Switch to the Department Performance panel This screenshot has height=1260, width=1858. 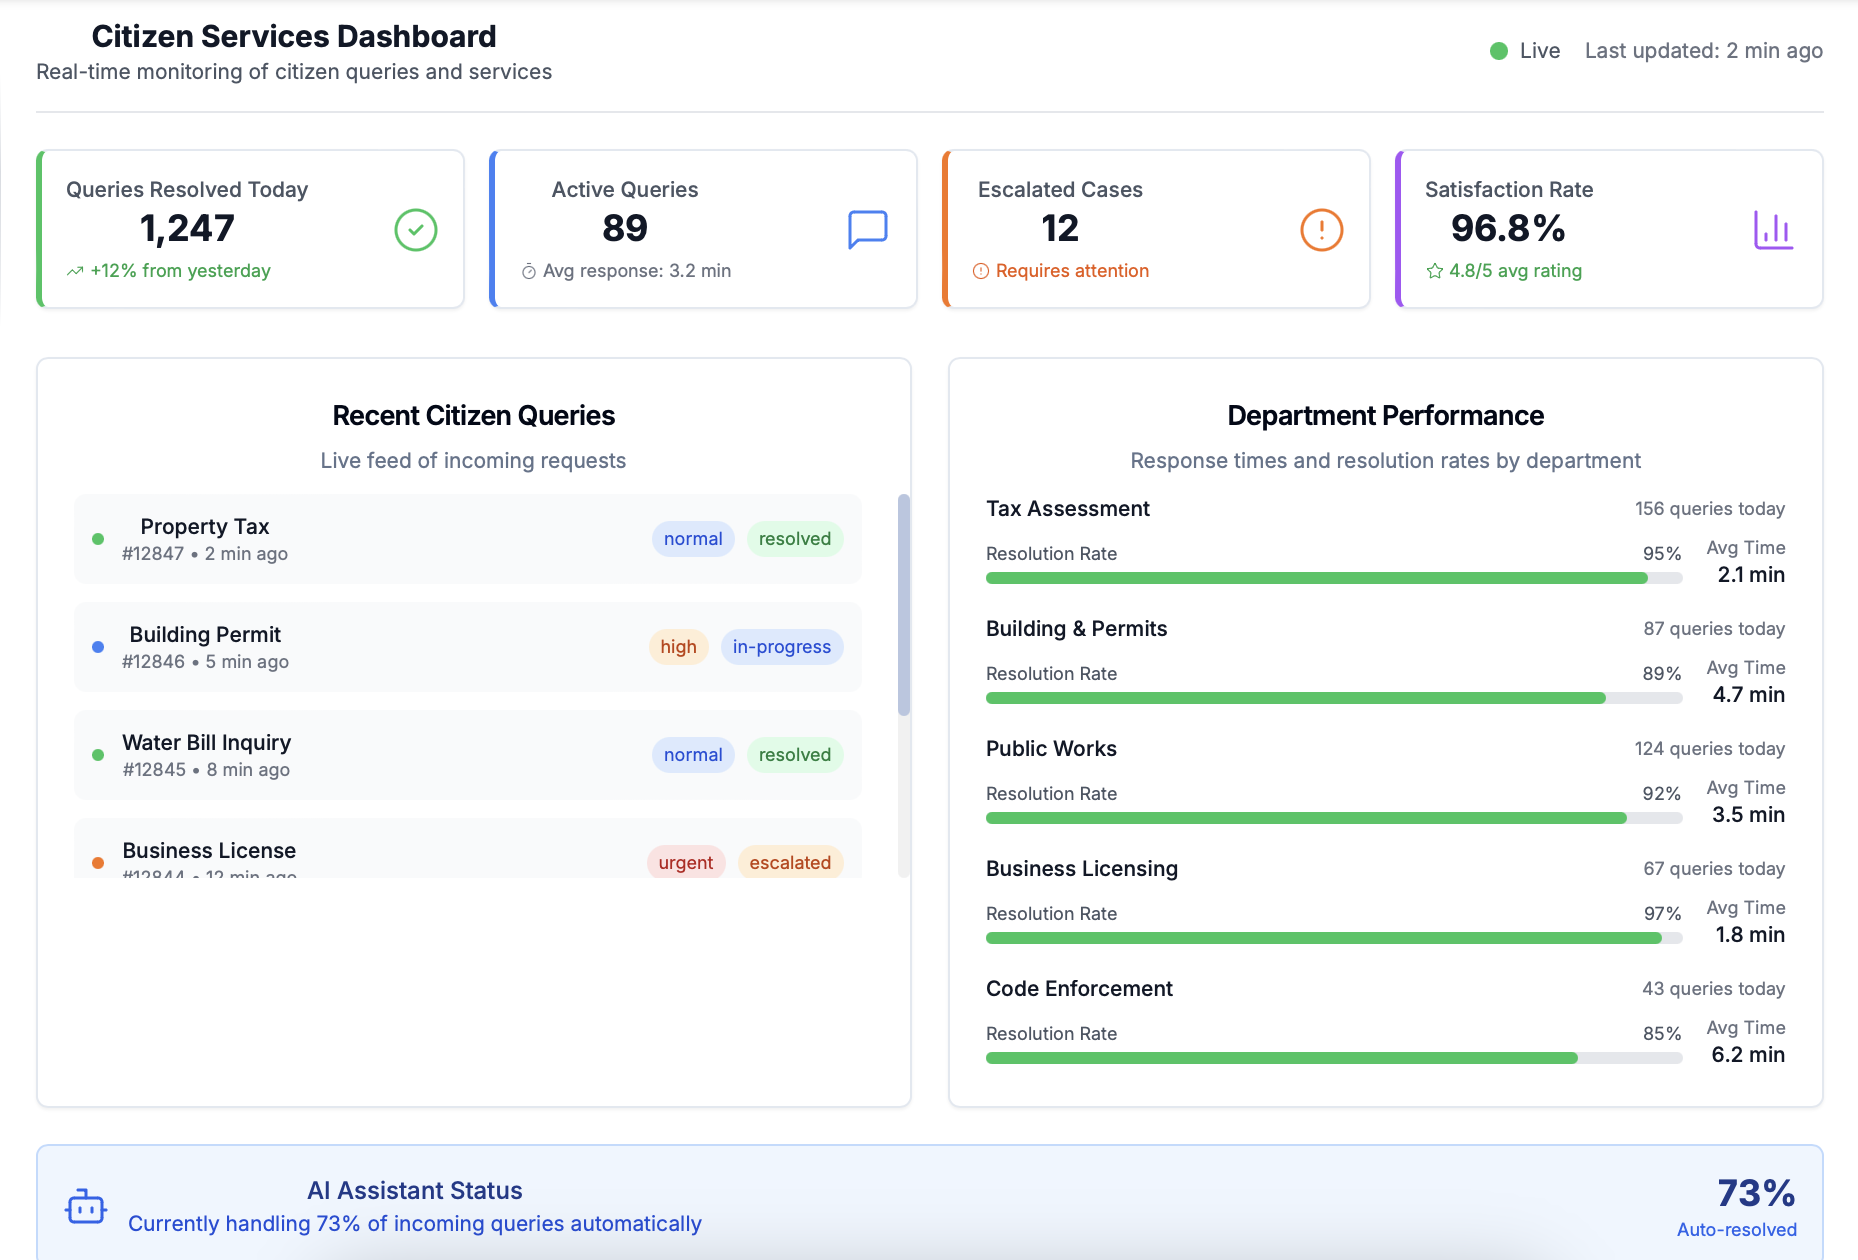(x=1385, y=415)
